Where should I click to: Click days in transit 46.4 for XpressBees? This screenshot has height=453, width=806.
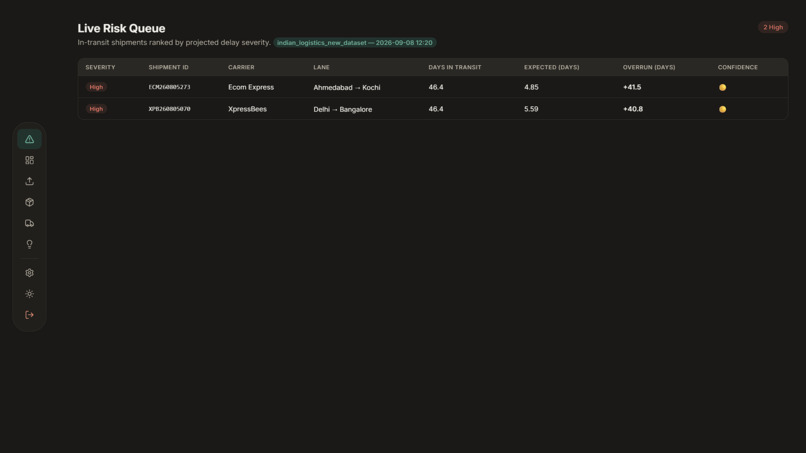pos(436,109)
